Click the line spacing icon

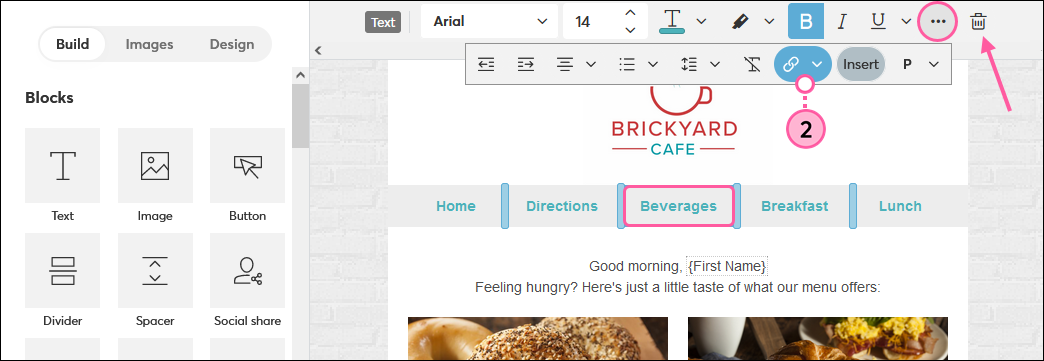[x=689, y=64]
